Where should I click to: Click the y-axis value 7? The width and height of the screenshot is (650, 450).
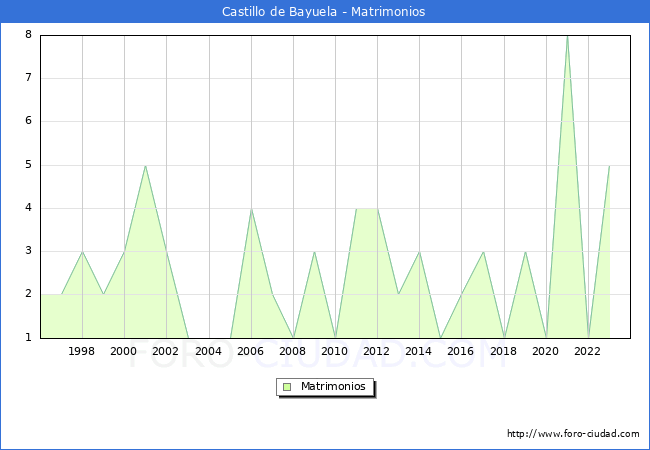click(28, 77)
